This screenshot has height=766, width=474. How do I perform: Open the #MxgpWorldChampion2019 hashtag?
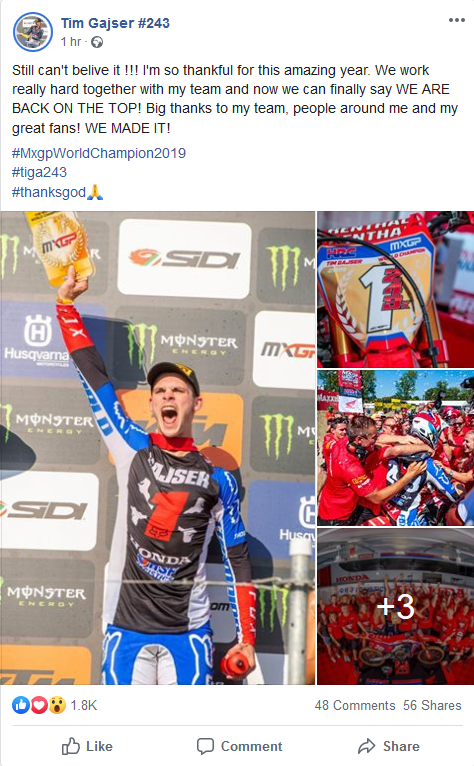[x=99, y=153]
